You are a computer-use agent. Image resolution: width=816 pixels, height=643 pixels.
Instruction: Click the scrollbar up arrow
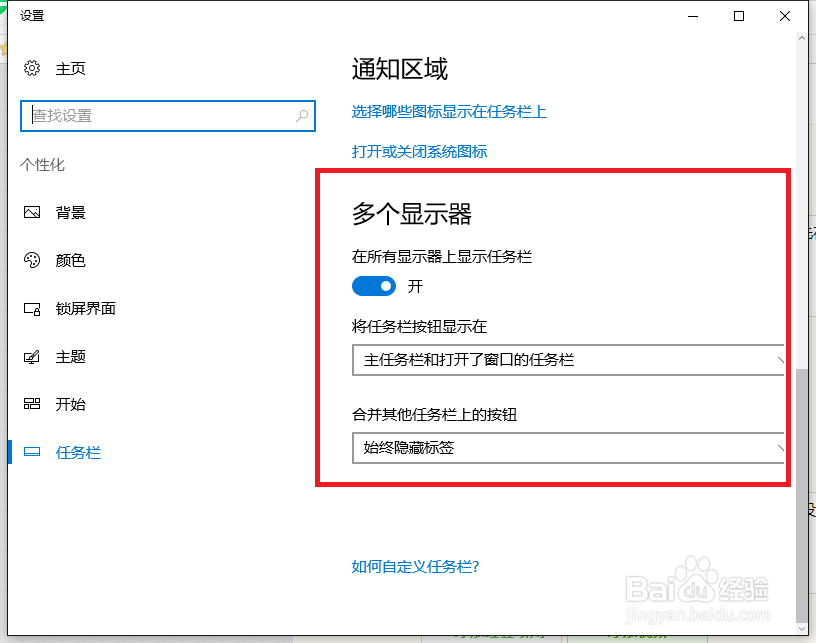(x=802, y=38)
